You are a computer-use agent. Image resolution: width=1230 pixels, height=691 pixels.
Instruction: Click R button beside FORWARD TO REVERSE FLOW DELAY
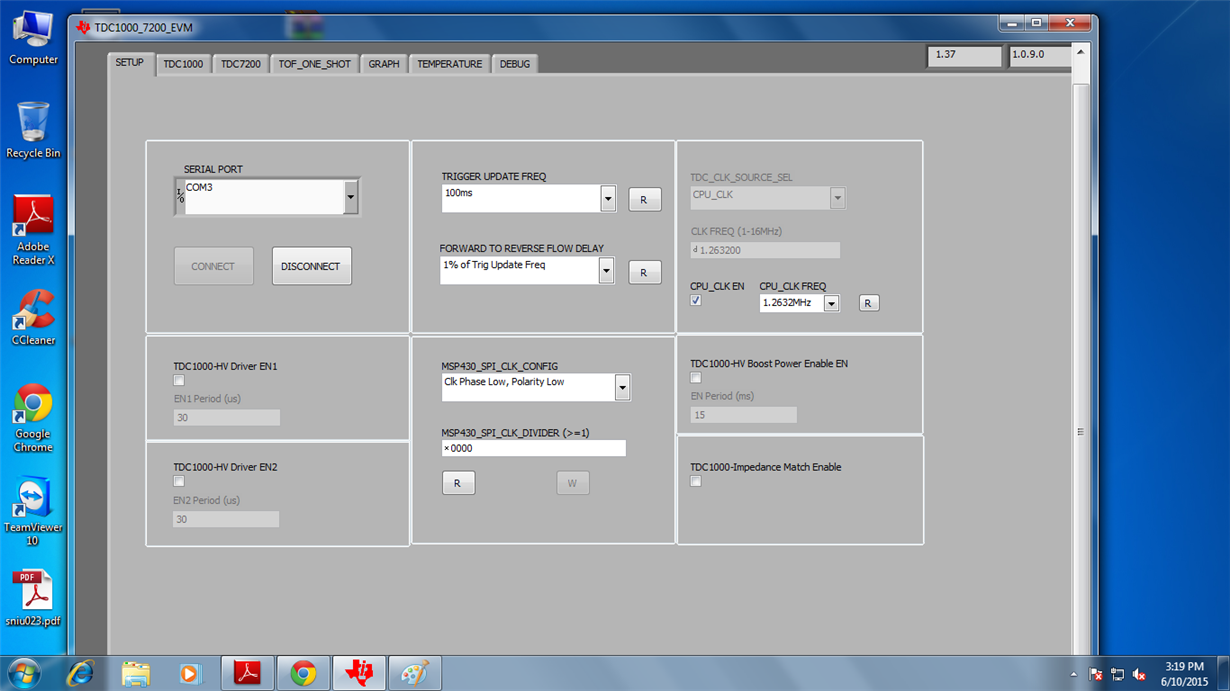[644, 272]
